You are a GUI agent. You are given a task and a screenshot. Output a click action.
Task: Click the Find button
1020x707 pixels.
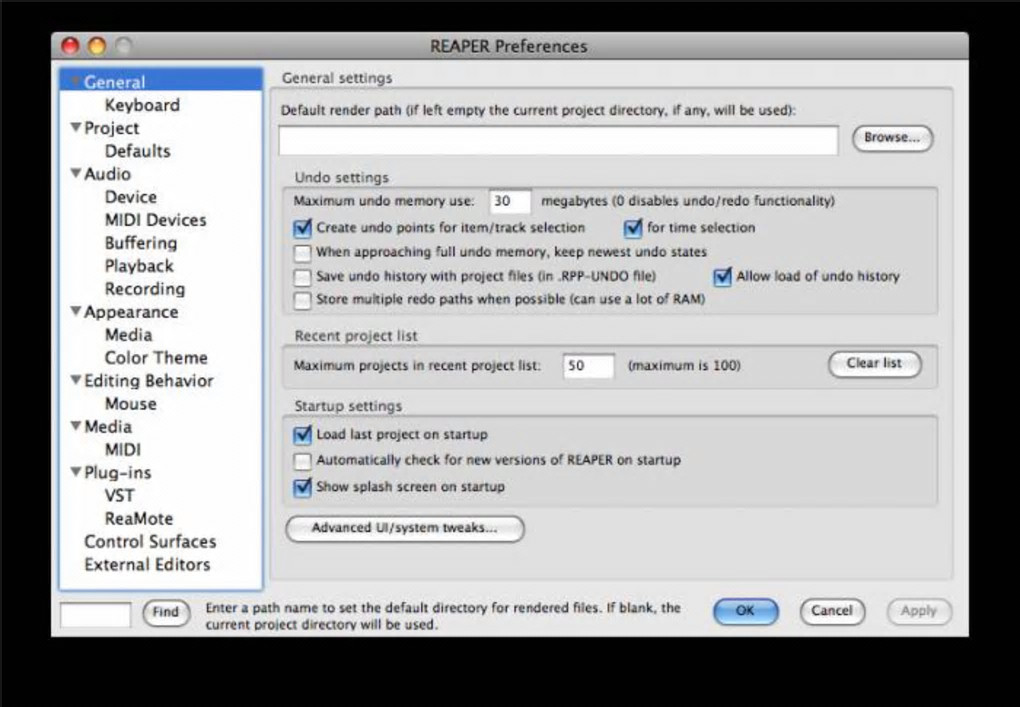[x=166, y=612]
